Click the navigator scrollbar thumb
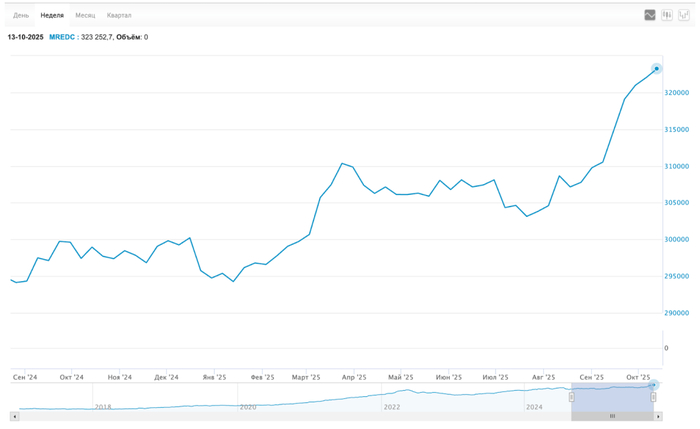The image size is (700, 429). 612,415
